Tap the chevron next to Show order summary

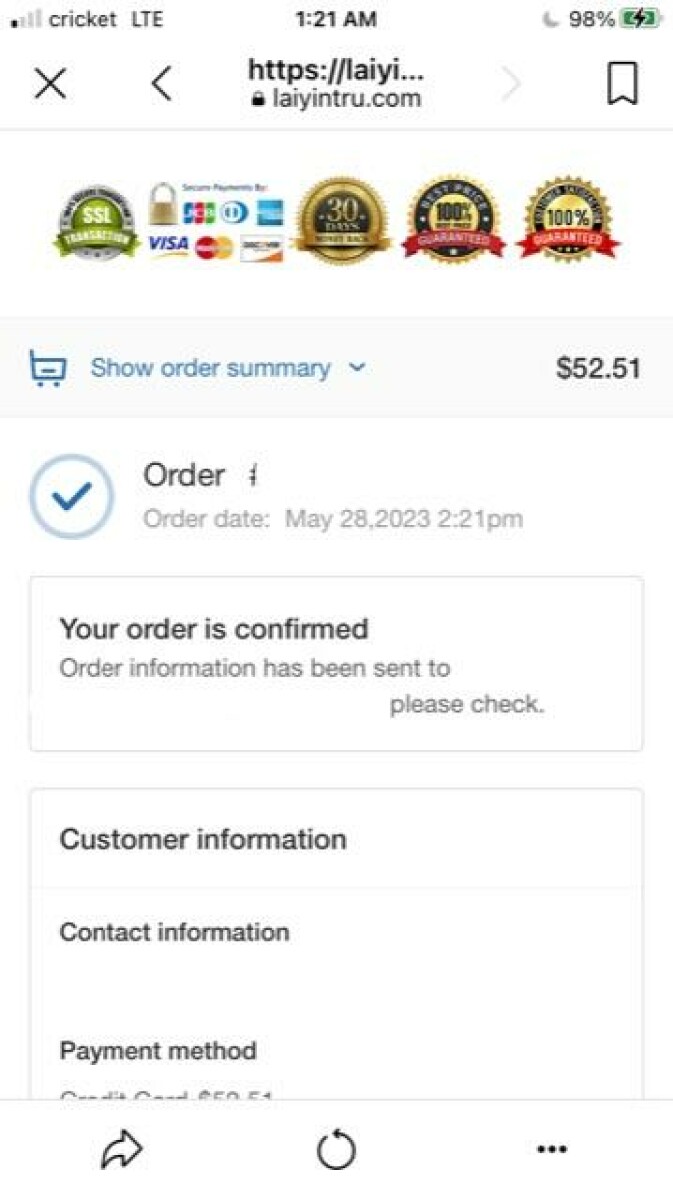(x=355, y=368)
